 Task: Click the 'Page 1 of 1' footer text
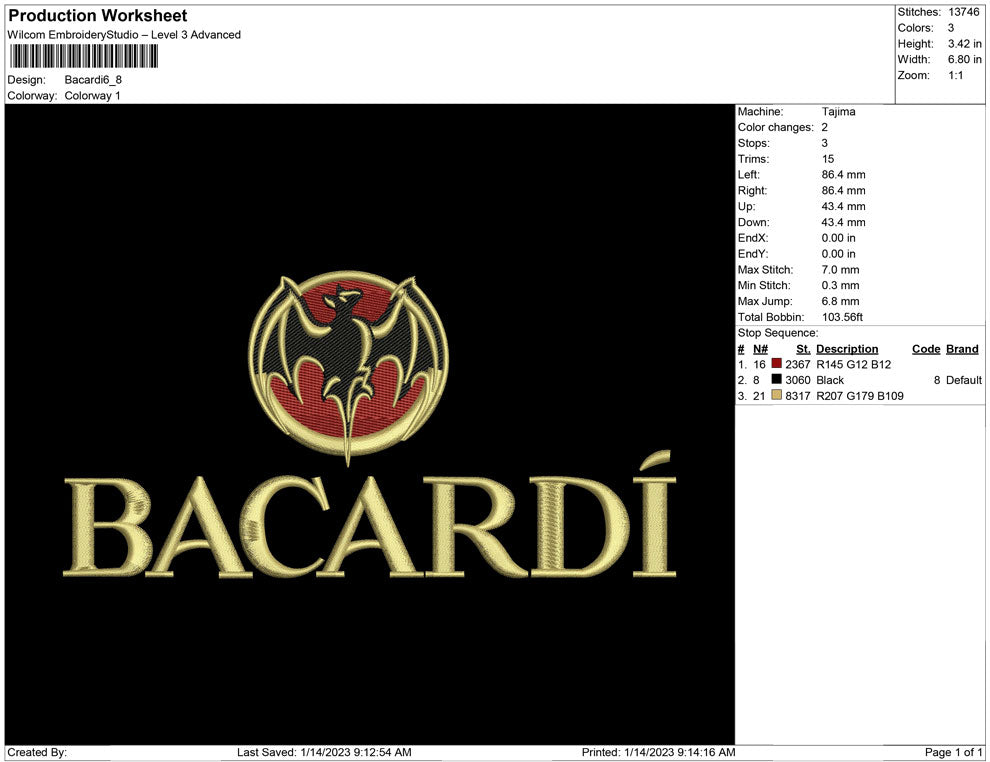coord(953,752)
